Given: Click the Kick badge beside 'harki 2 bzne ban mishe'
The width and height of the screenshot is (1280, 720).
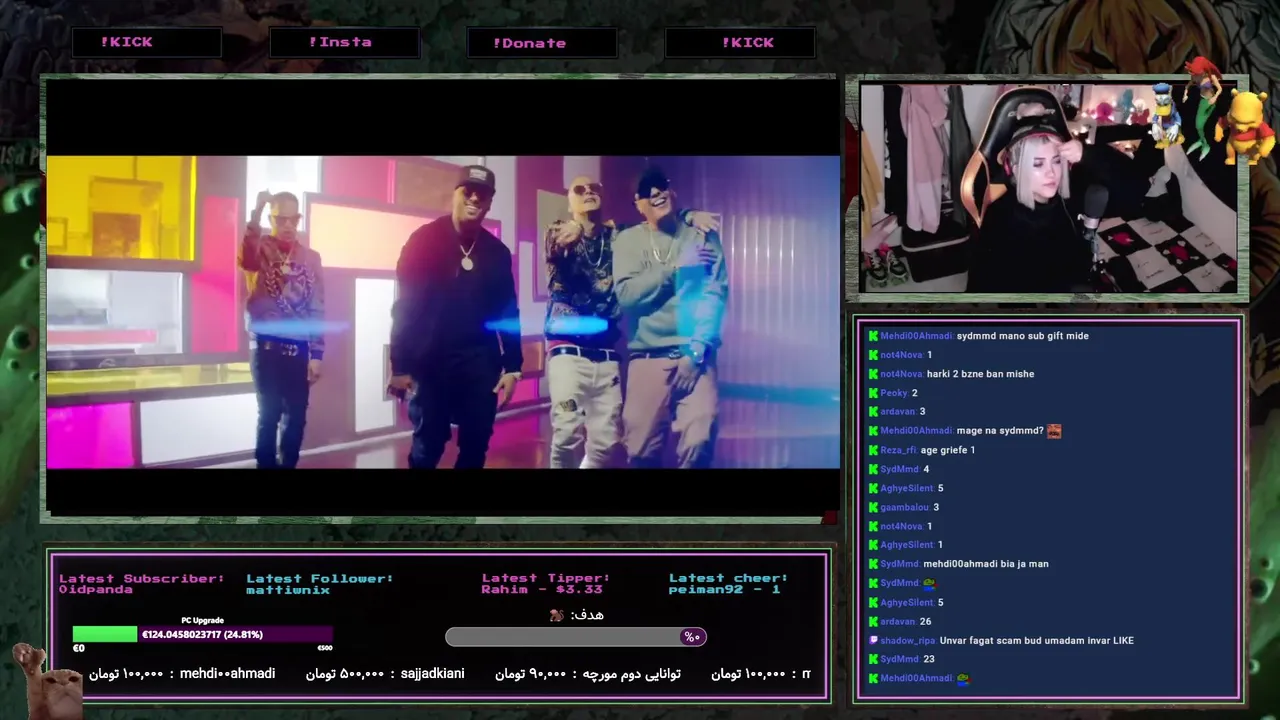Looking at the screenshot, I should tap(873, 374).
